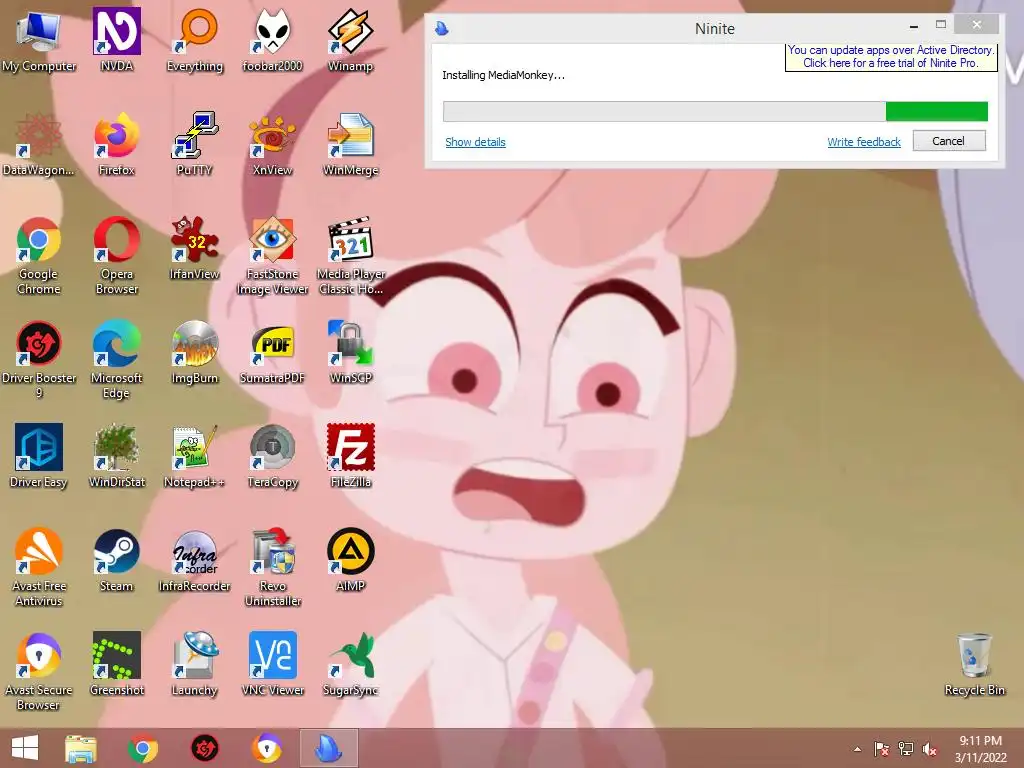Open the Windows Start button

pos(25,748)
